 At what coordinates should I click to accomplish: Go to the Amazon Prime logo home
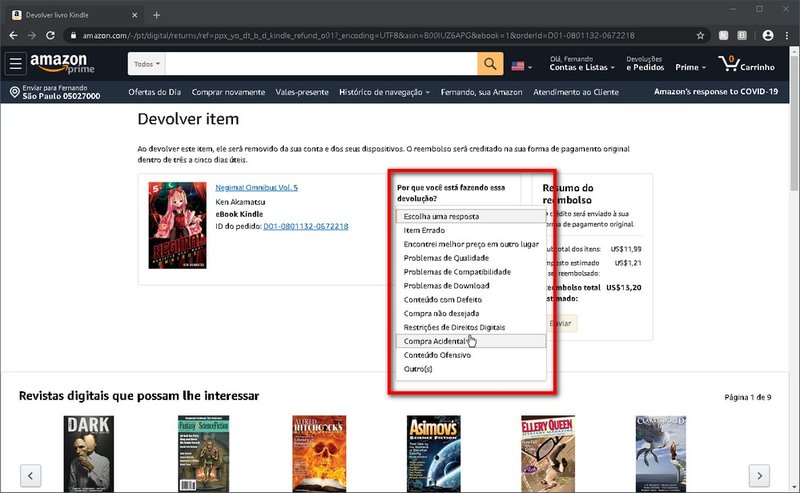(62, 64)
